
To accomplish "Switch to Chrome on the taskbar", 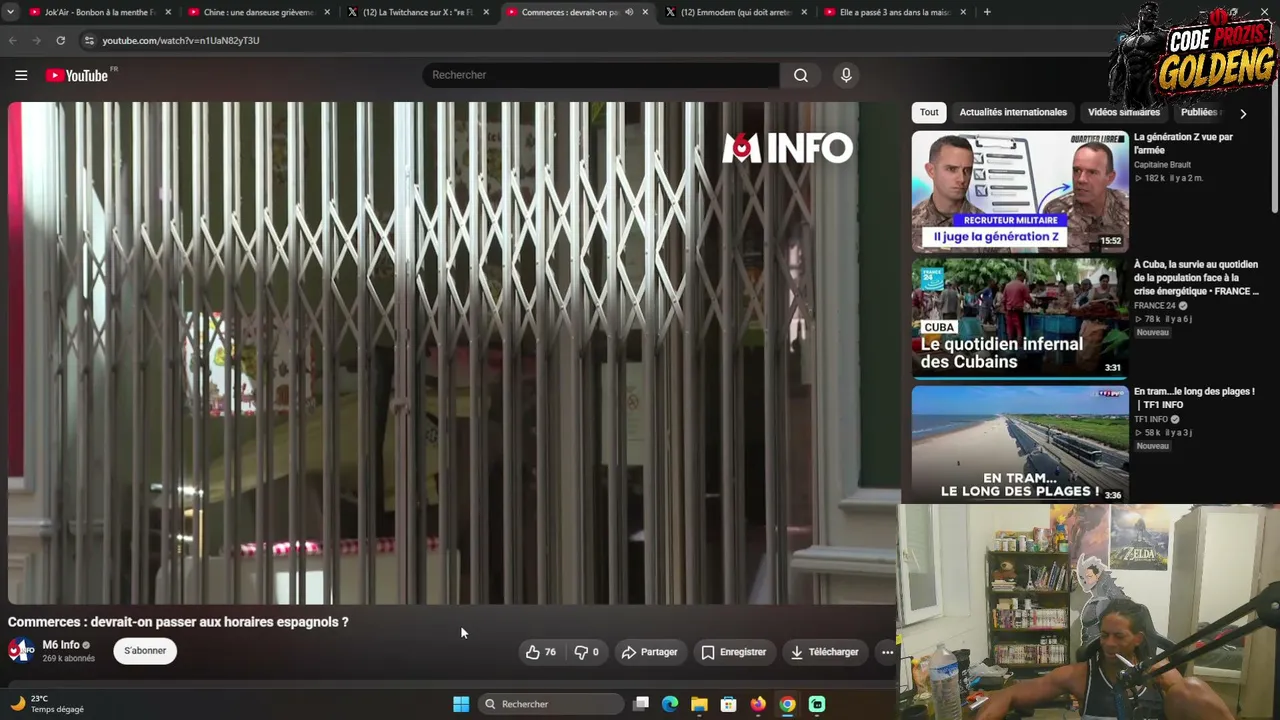I will 787,704.
